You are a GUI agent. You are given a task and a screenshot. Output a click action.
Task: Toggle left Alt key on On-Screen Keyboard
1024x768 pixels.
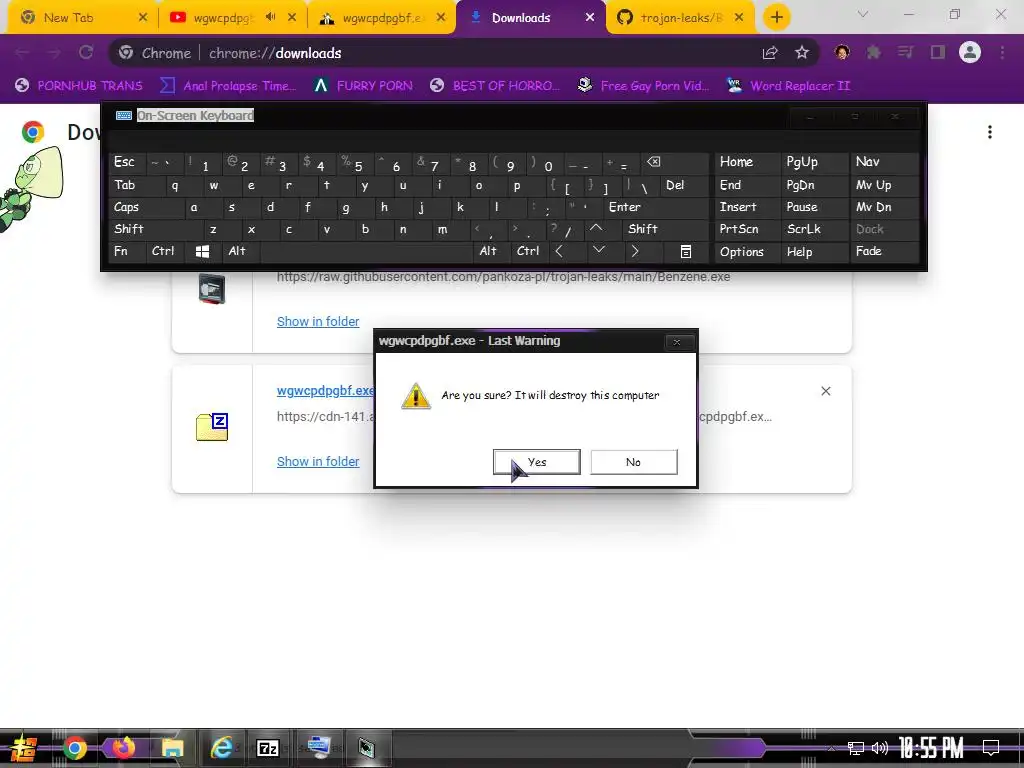click(x=240, y=251)
